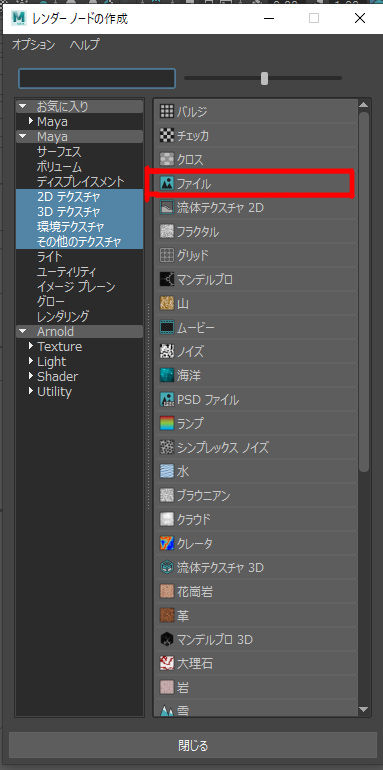Screen dimensions: 383x770
Task: Choose the 雪 snow texture icon
Action: (x=167, y=710)
